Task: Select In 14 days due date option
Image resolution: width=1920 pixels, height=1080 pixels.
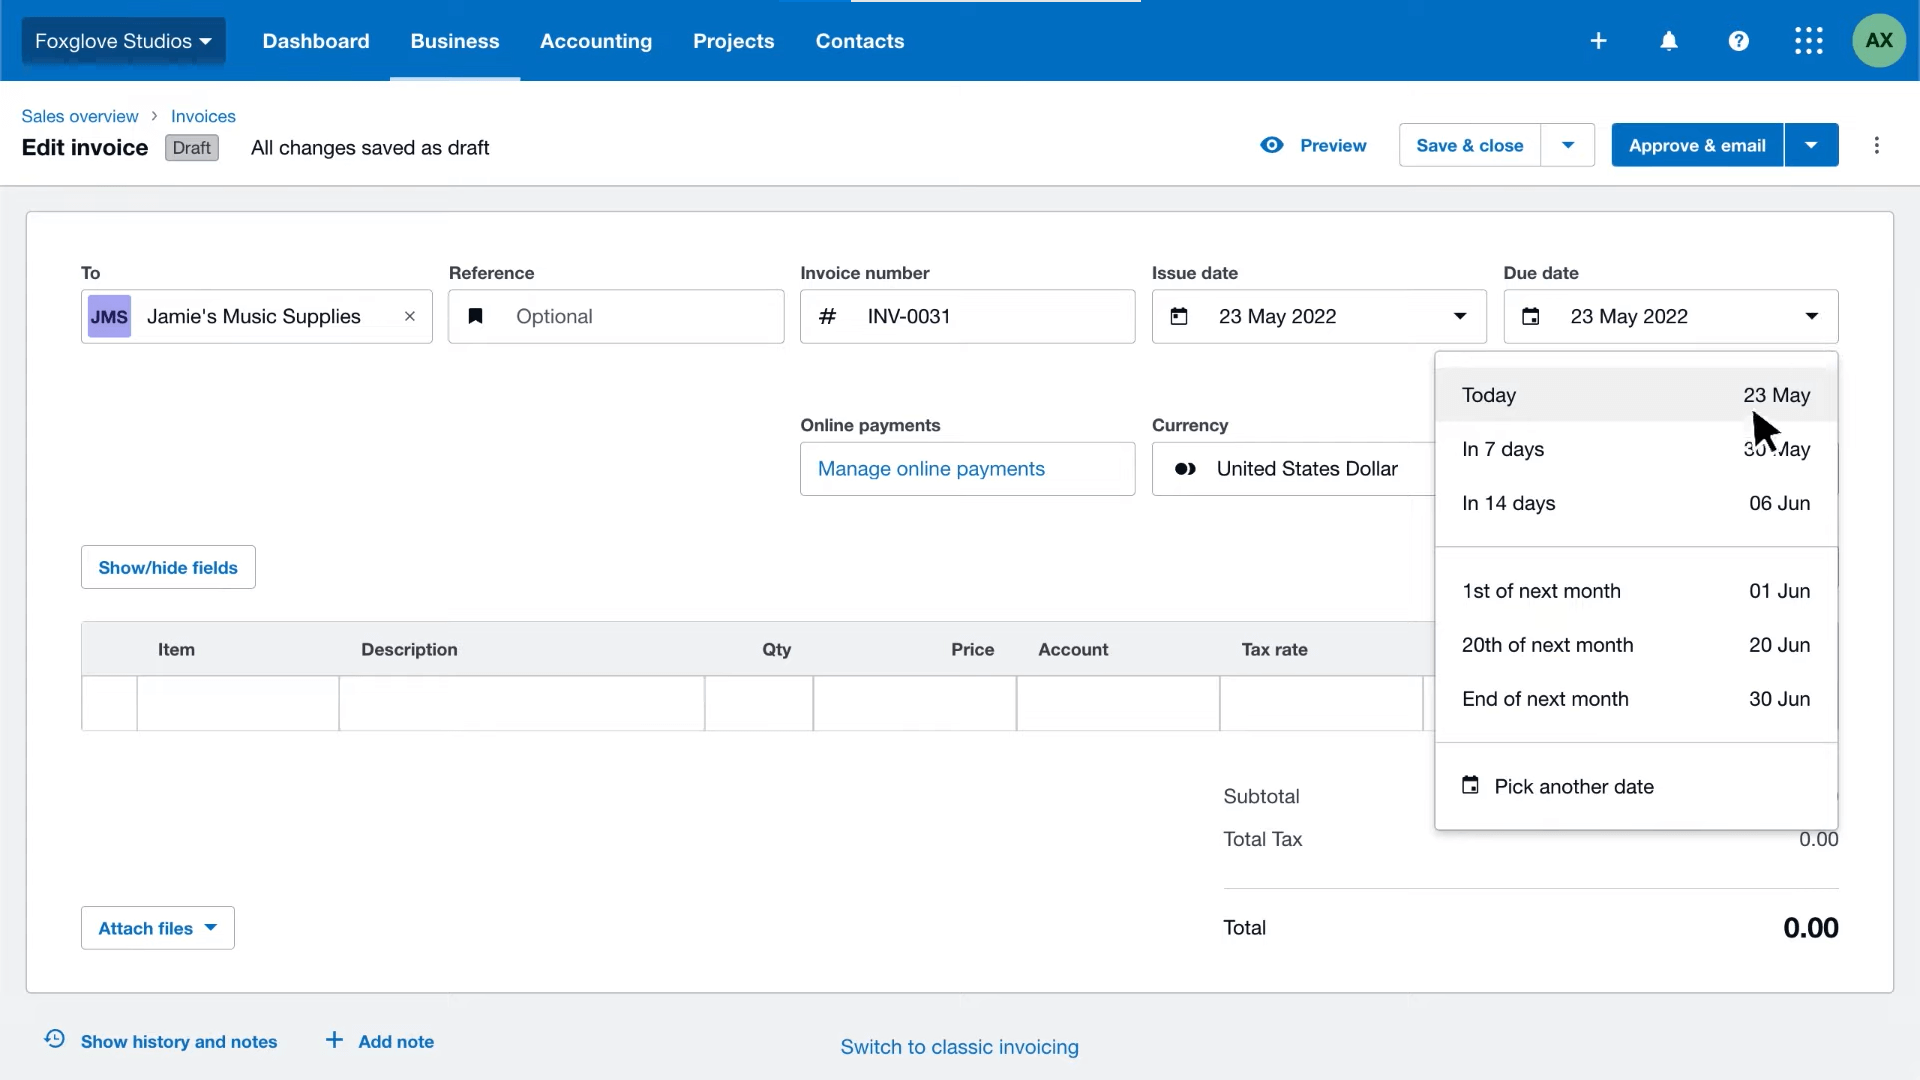Action: click(x=1635, y=503)
